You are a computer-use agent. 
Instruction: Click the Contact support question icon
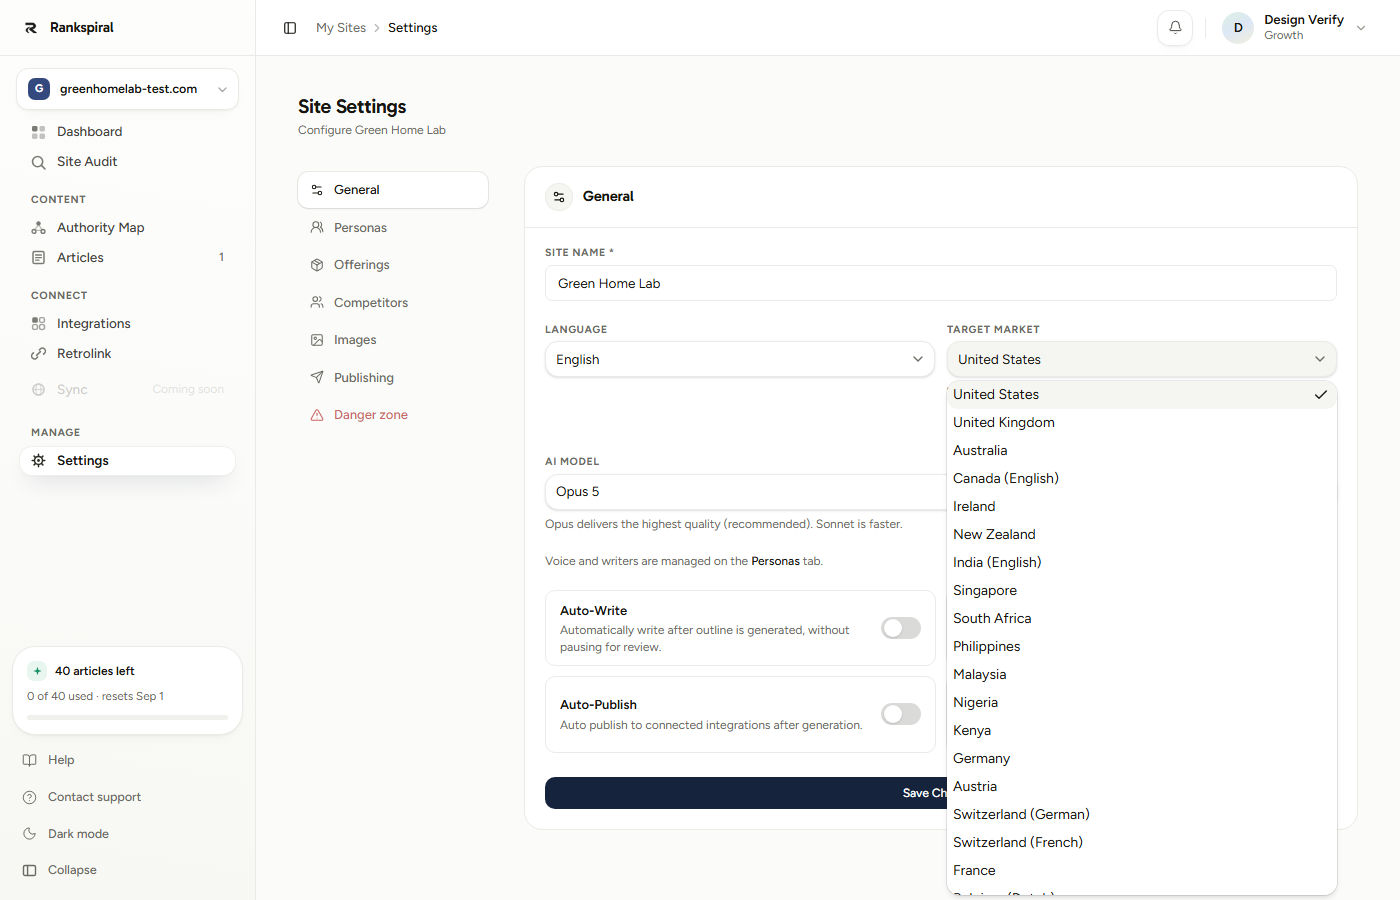point(30,797)
